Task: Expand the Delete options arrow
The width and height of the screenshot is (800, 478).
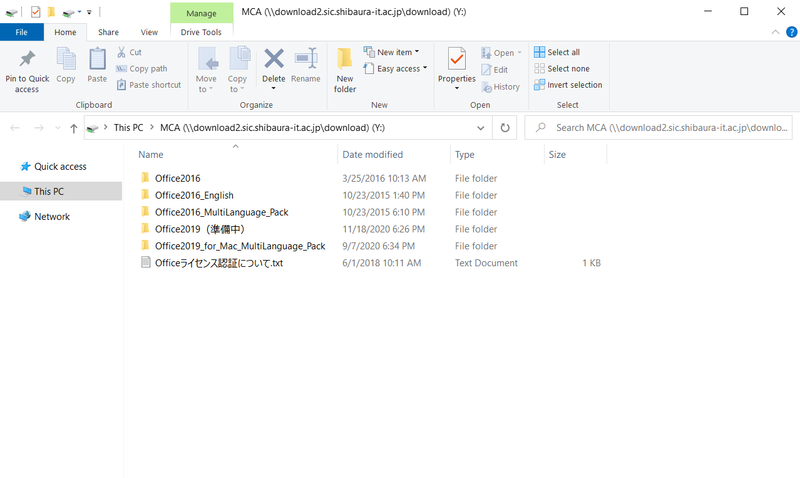Action: [273, 89]
